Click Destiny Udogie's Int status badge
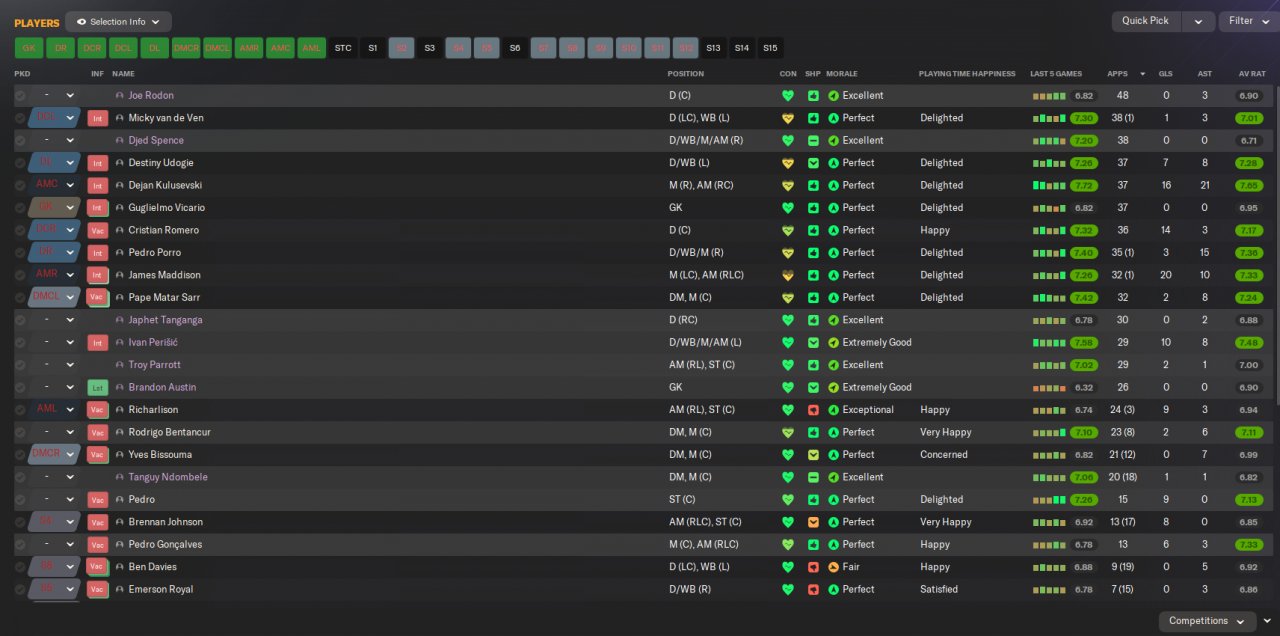This screenshot has width=1280, height=636. 97,163
